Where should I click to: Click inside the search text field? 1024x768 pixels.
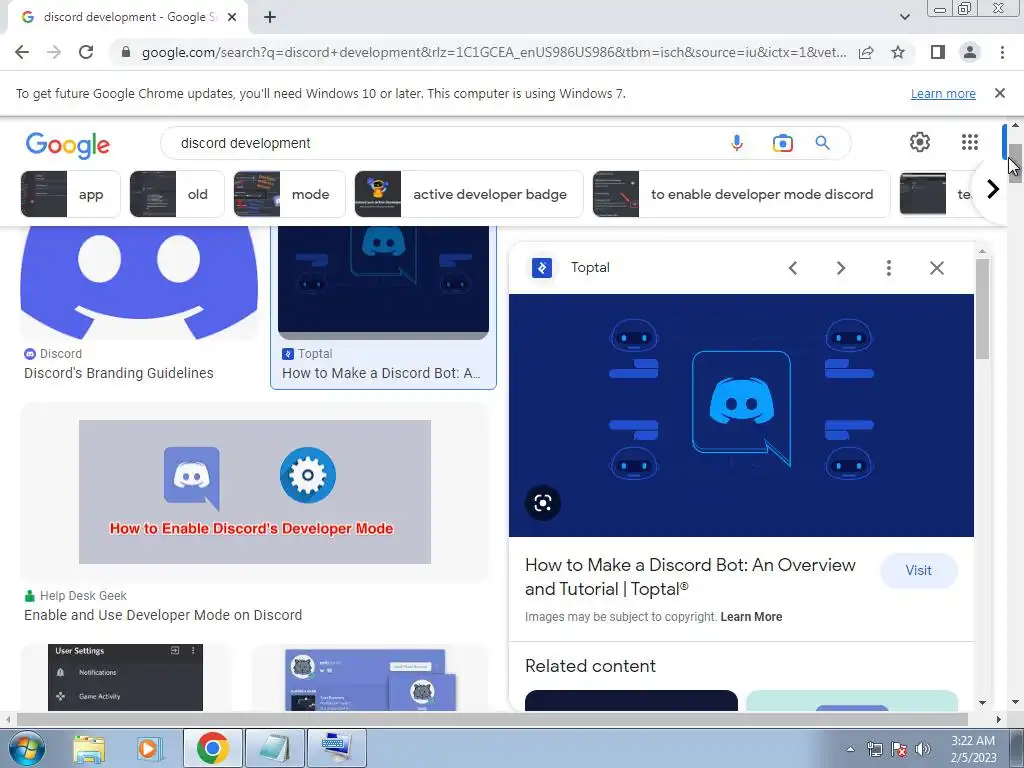[x=444, y=143]
